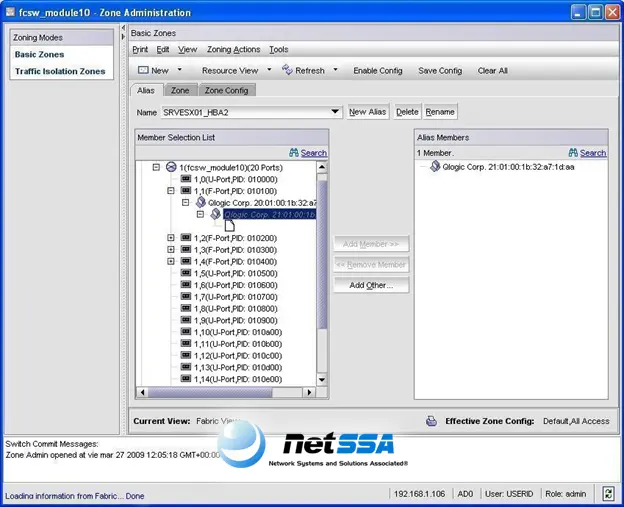Expand the 1,2 F-Port node
The width and height of the screenshot is (624, 507).
pyautogui.click(x=171, y=238)
